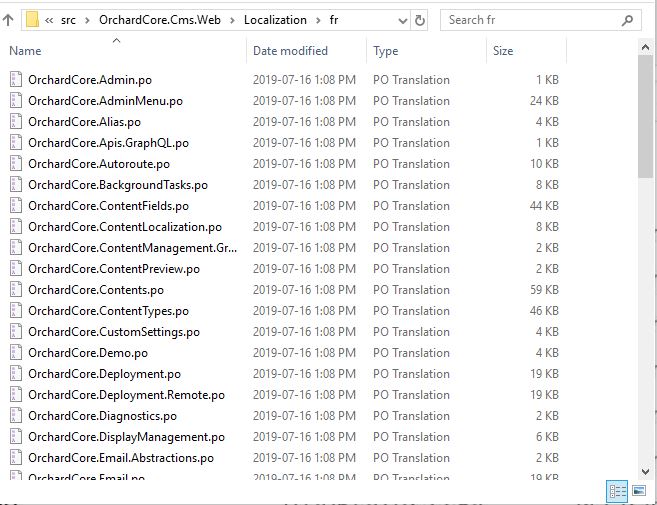Expand chevron after Localization breadcrumb

tap(318, 20)
